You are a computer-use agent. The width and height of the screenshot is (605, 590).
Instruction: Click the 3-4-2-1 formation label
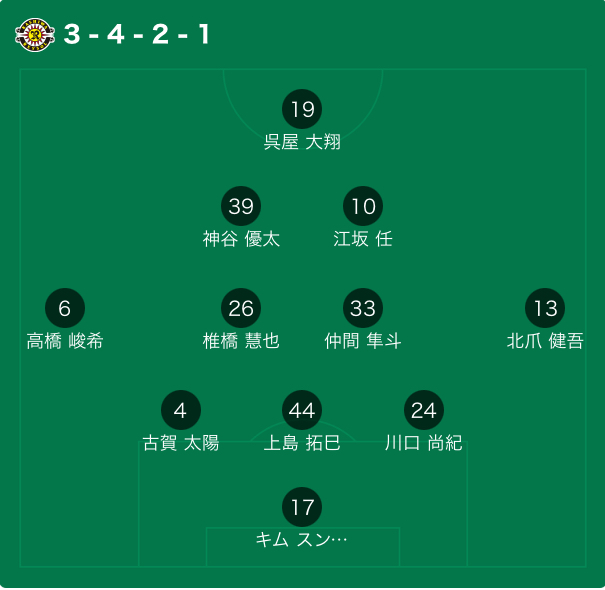tap(137, 34)
